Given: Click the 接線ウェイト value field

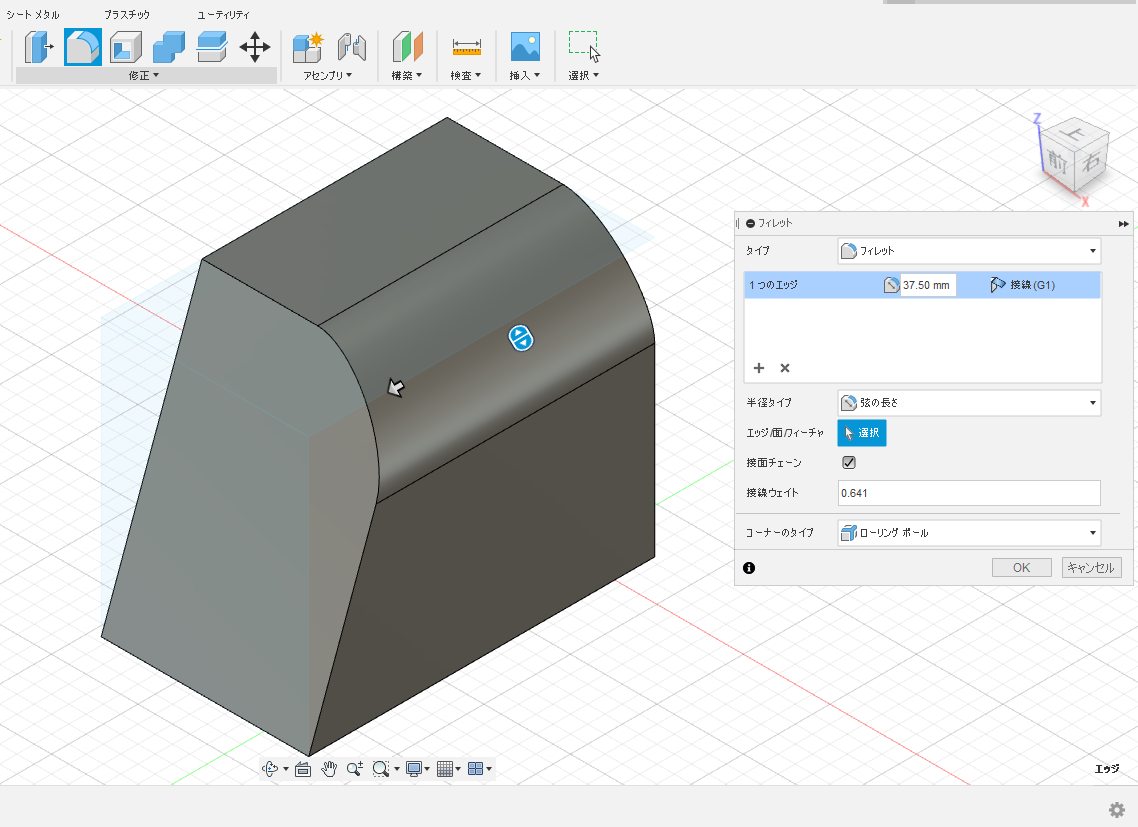Looking at the screenshot, I should click(968, 493).
